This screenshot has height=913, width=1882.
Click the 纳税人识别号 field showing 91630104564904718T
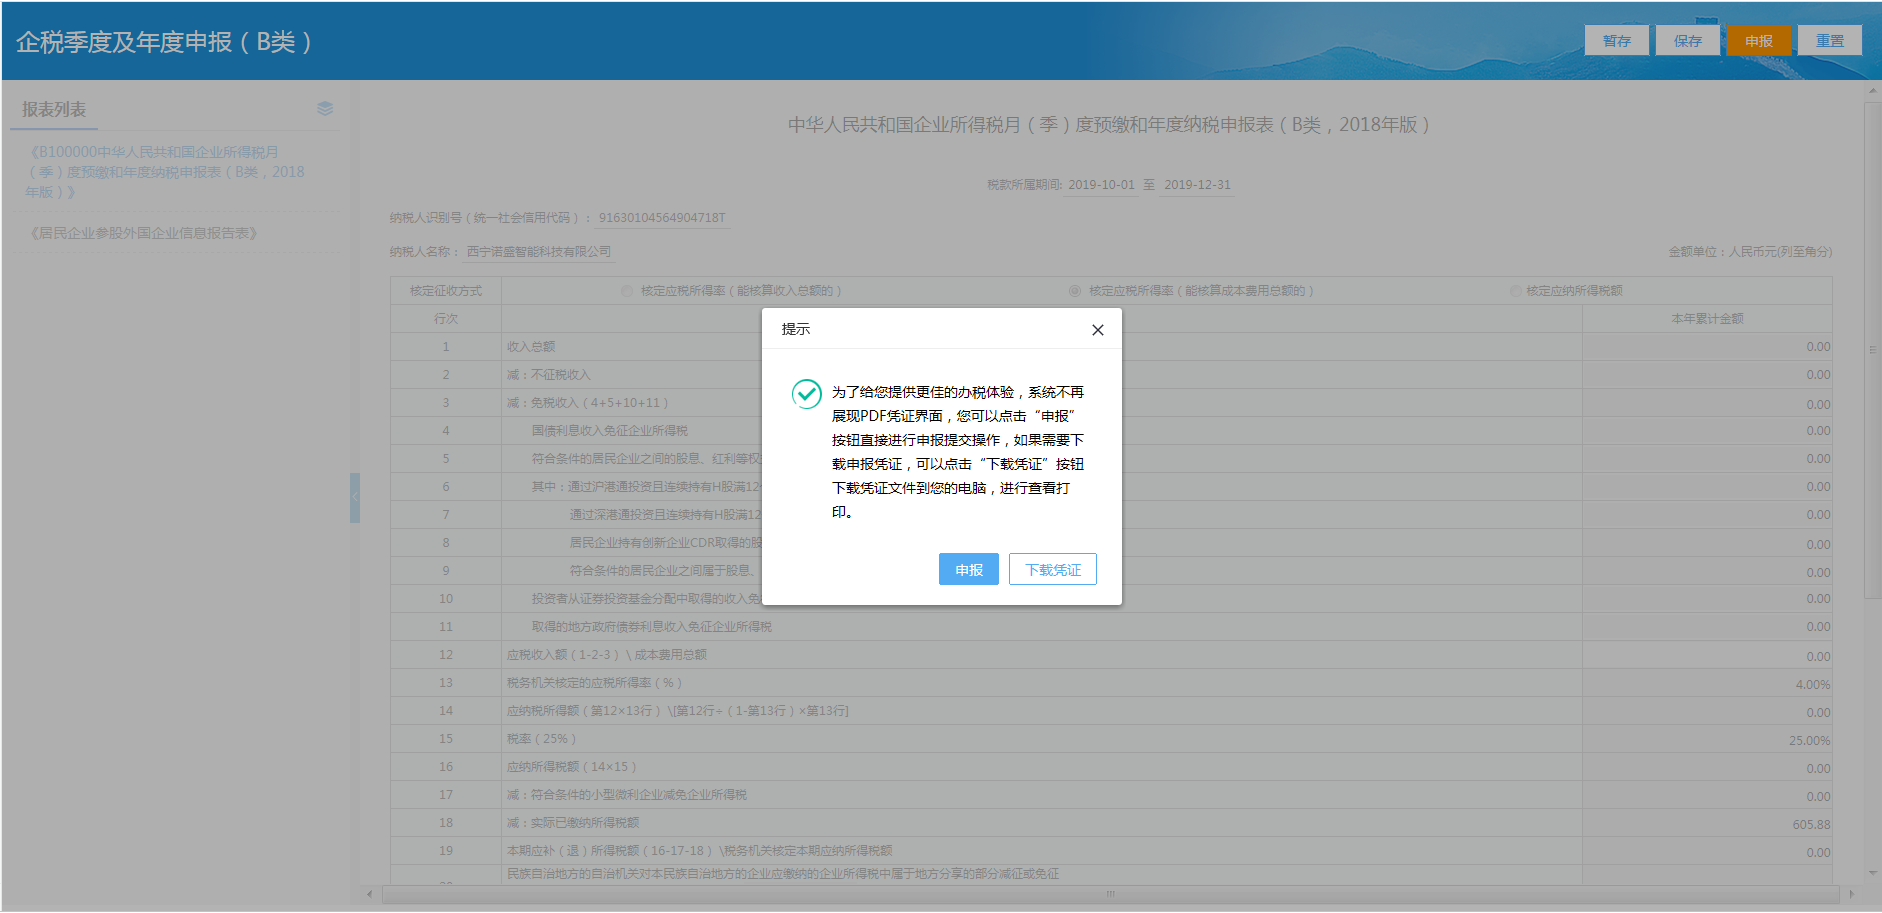click(x=663, y=217)
